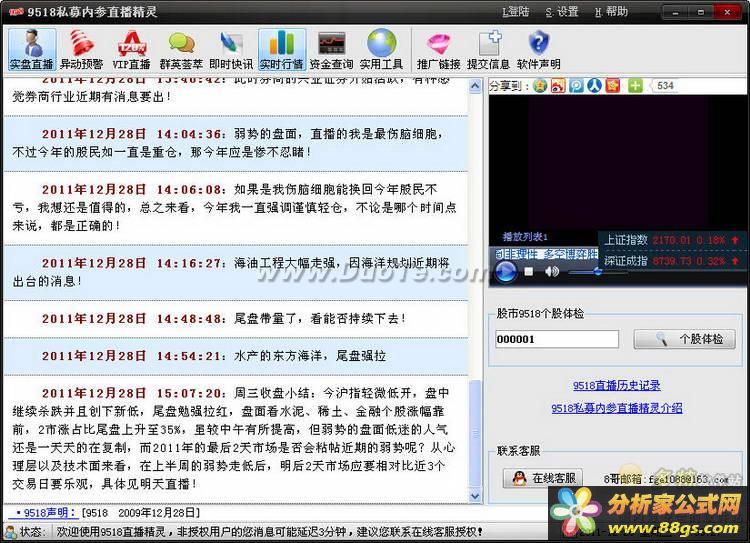Open the 登陆 menu

516,12
